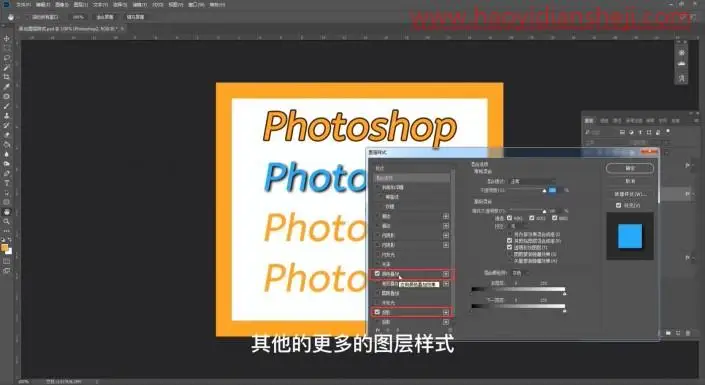This screenshot has height=385, width=705.
Task: Enable the 图案叠加 Pattern Overlay checkbox
Action: point(377,293)
